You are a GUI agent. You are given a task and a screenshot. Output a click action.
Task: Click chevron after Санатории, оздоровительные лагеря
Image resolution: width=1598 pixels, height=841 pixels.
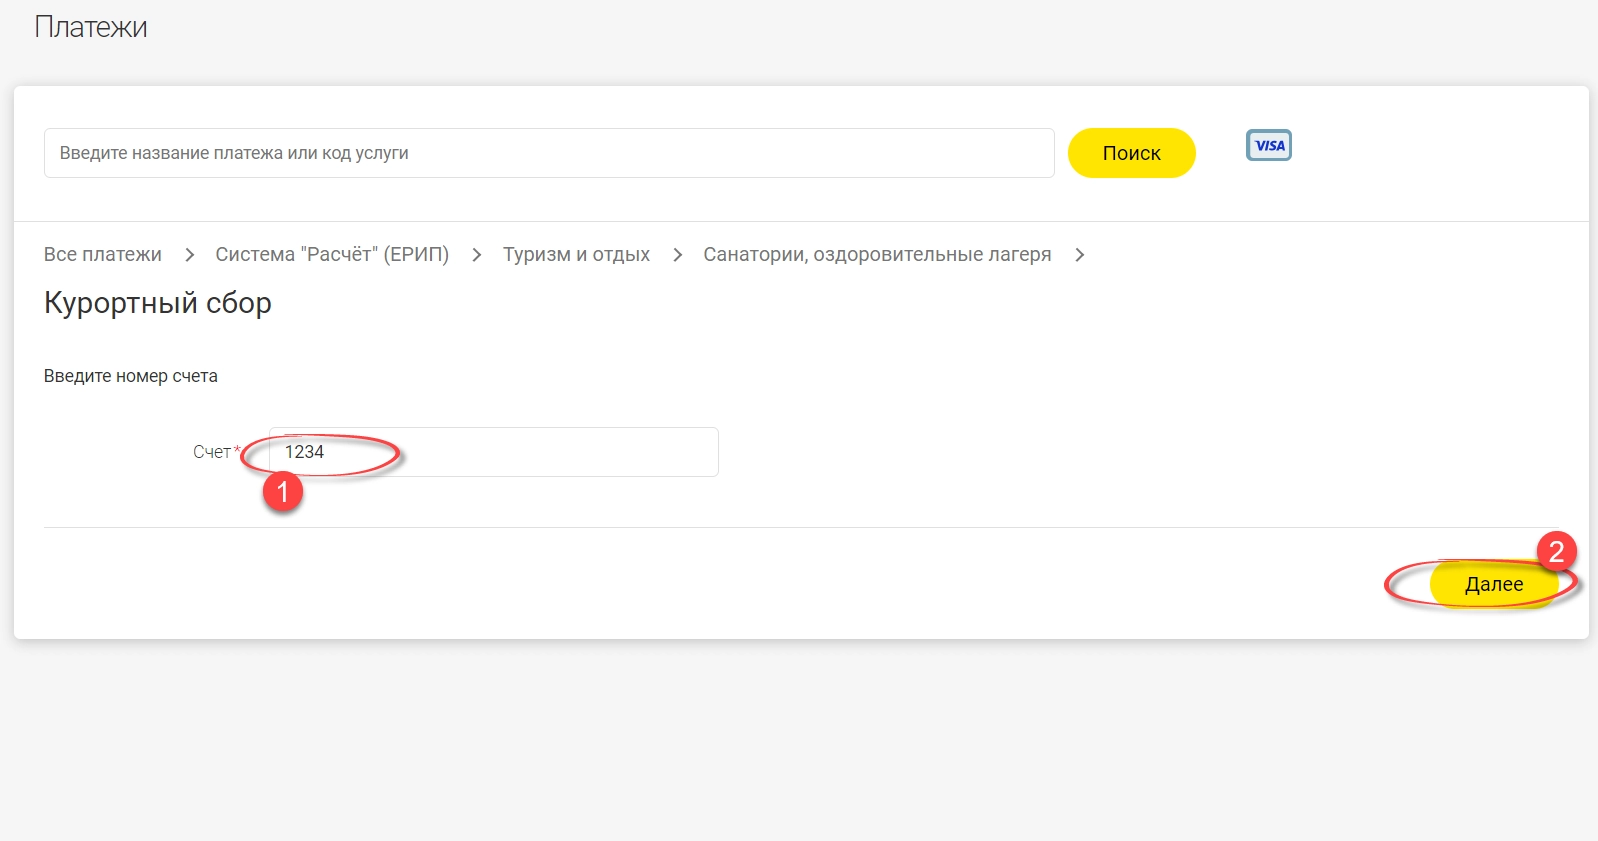(x=1079, y=255)
